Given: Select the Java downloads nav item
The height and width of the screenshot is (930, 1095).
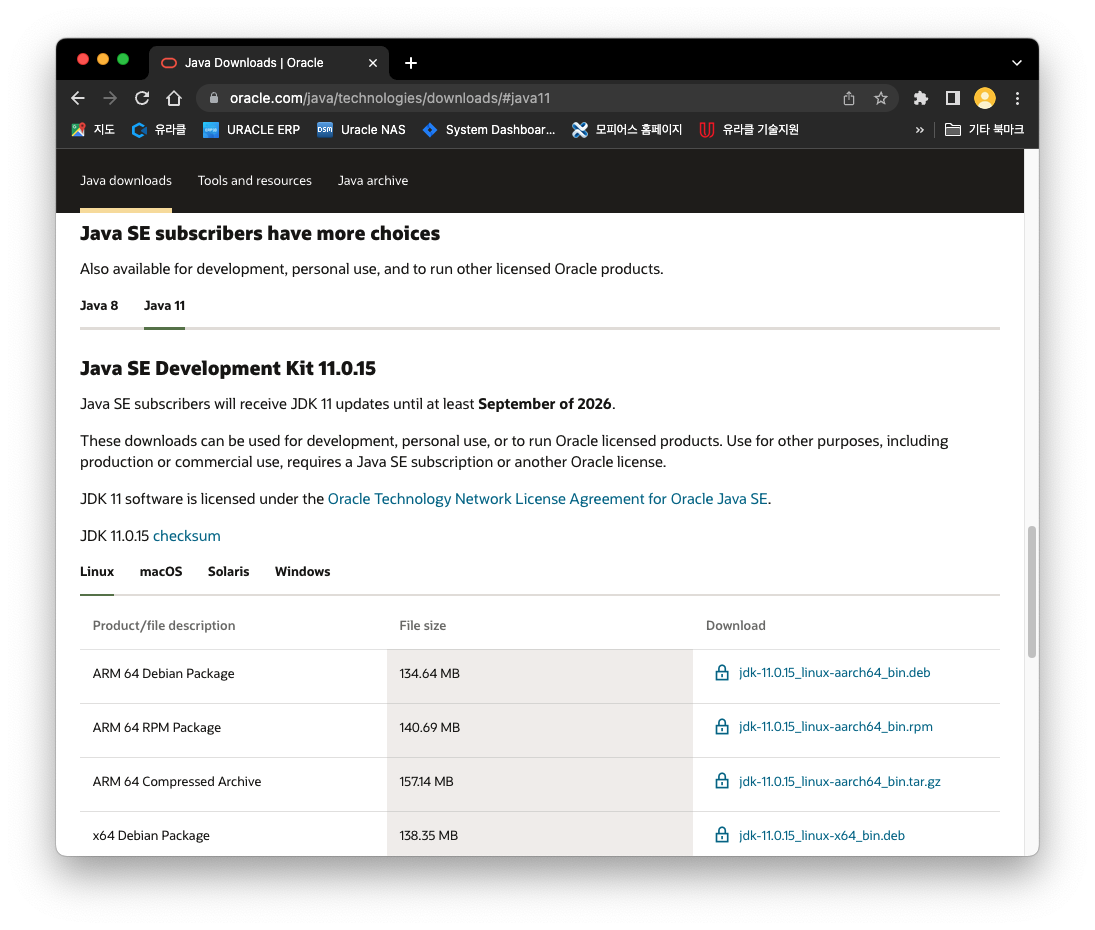Looking at the screenshot, I should [126, 181].
